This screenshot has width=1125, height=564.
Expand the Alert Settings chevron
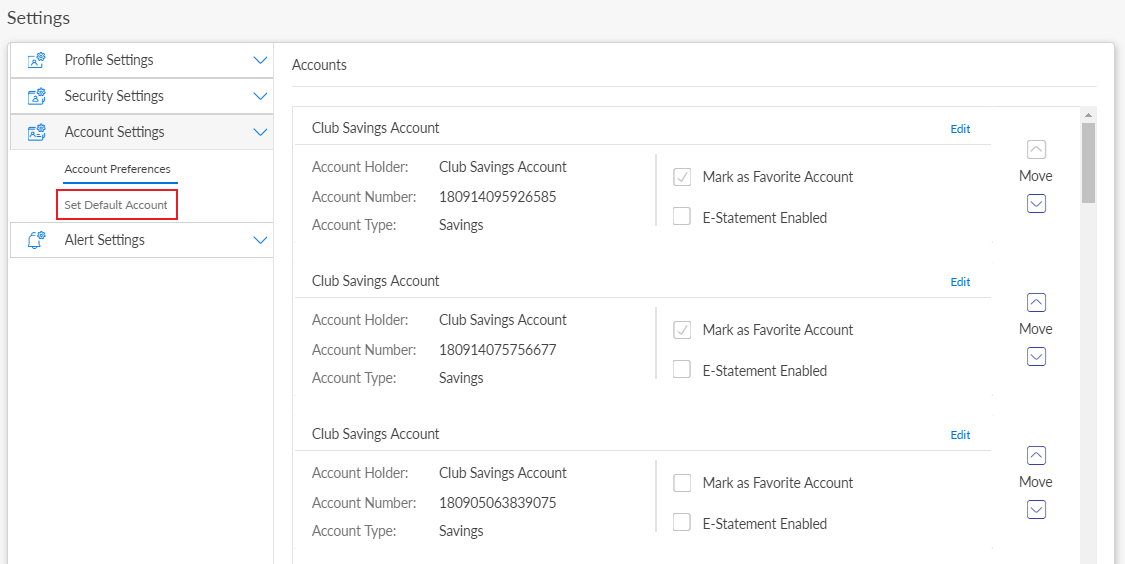coord(260,240)
